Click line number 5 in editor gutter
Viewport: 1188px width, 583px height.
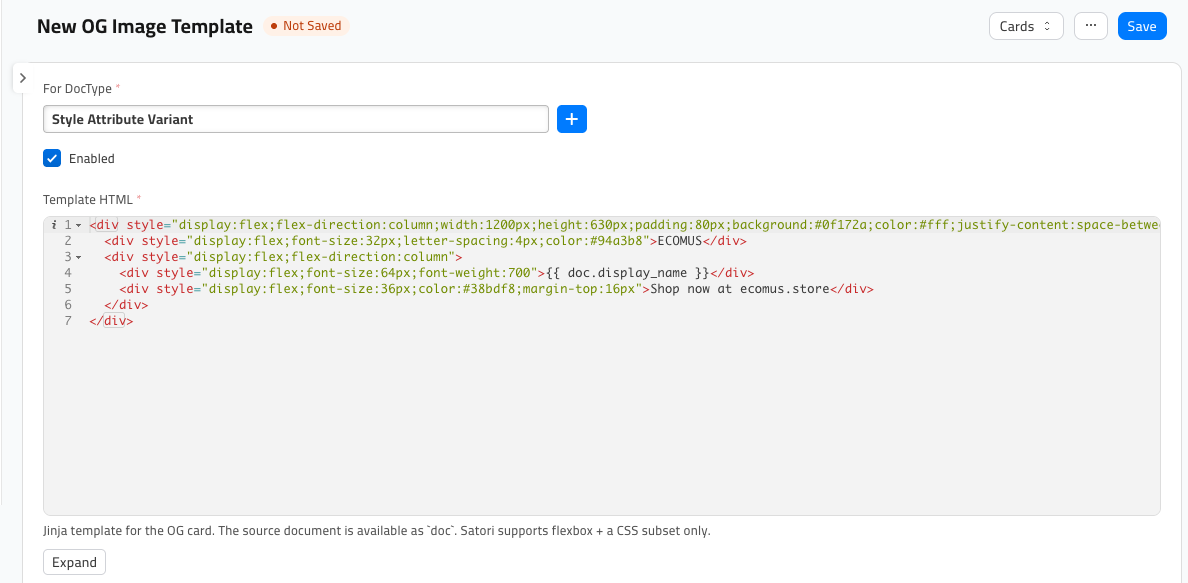pos(68,289)
